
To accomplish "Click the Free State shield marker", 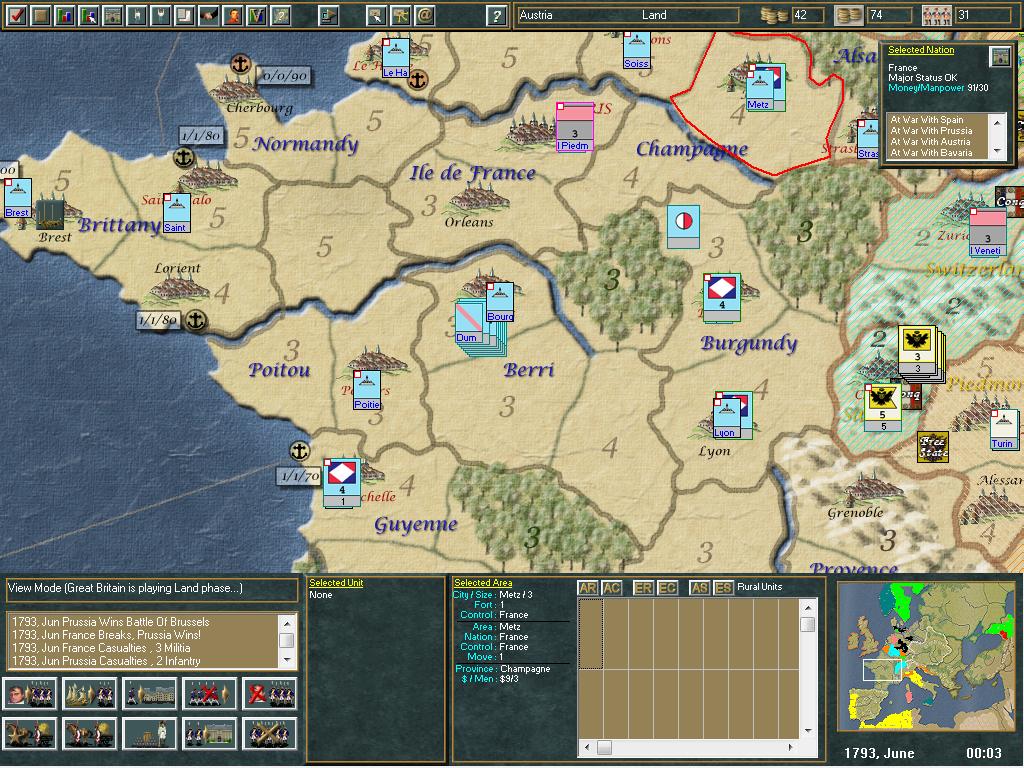I will point(933,447).
